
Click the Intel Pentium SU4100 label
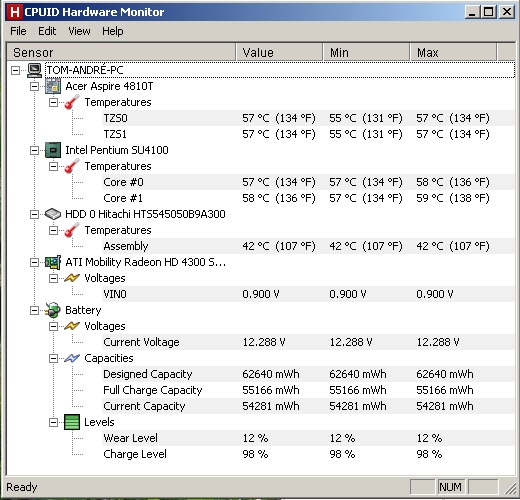tap(117, 150)
